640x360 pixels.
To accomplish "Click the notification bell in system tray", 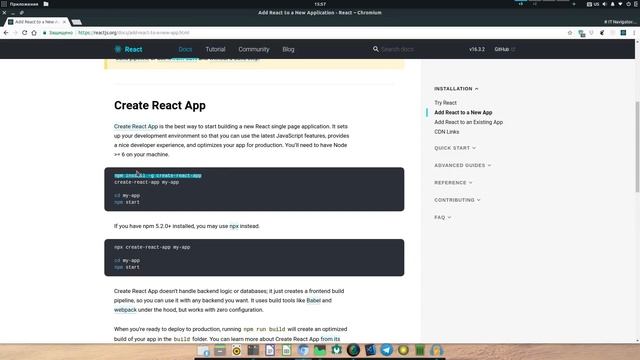I will coord(612,4).
